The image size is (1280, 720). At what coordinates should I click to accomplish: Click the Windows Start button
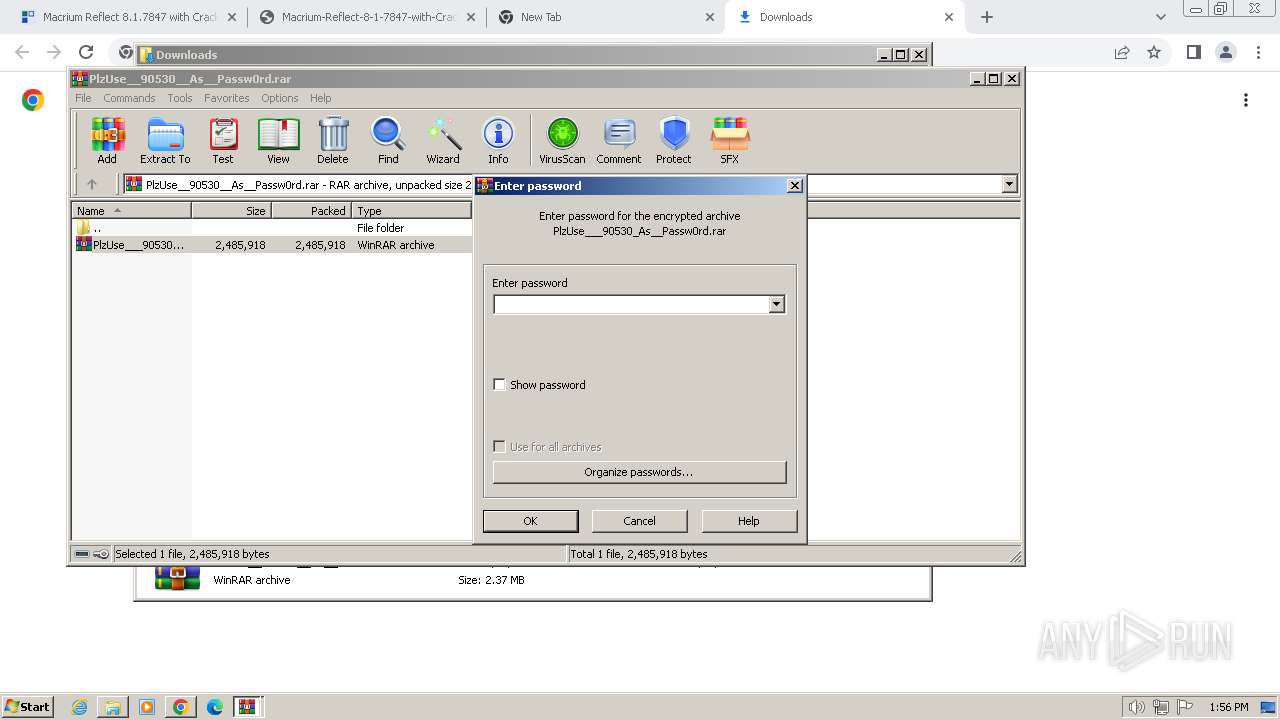28,707
